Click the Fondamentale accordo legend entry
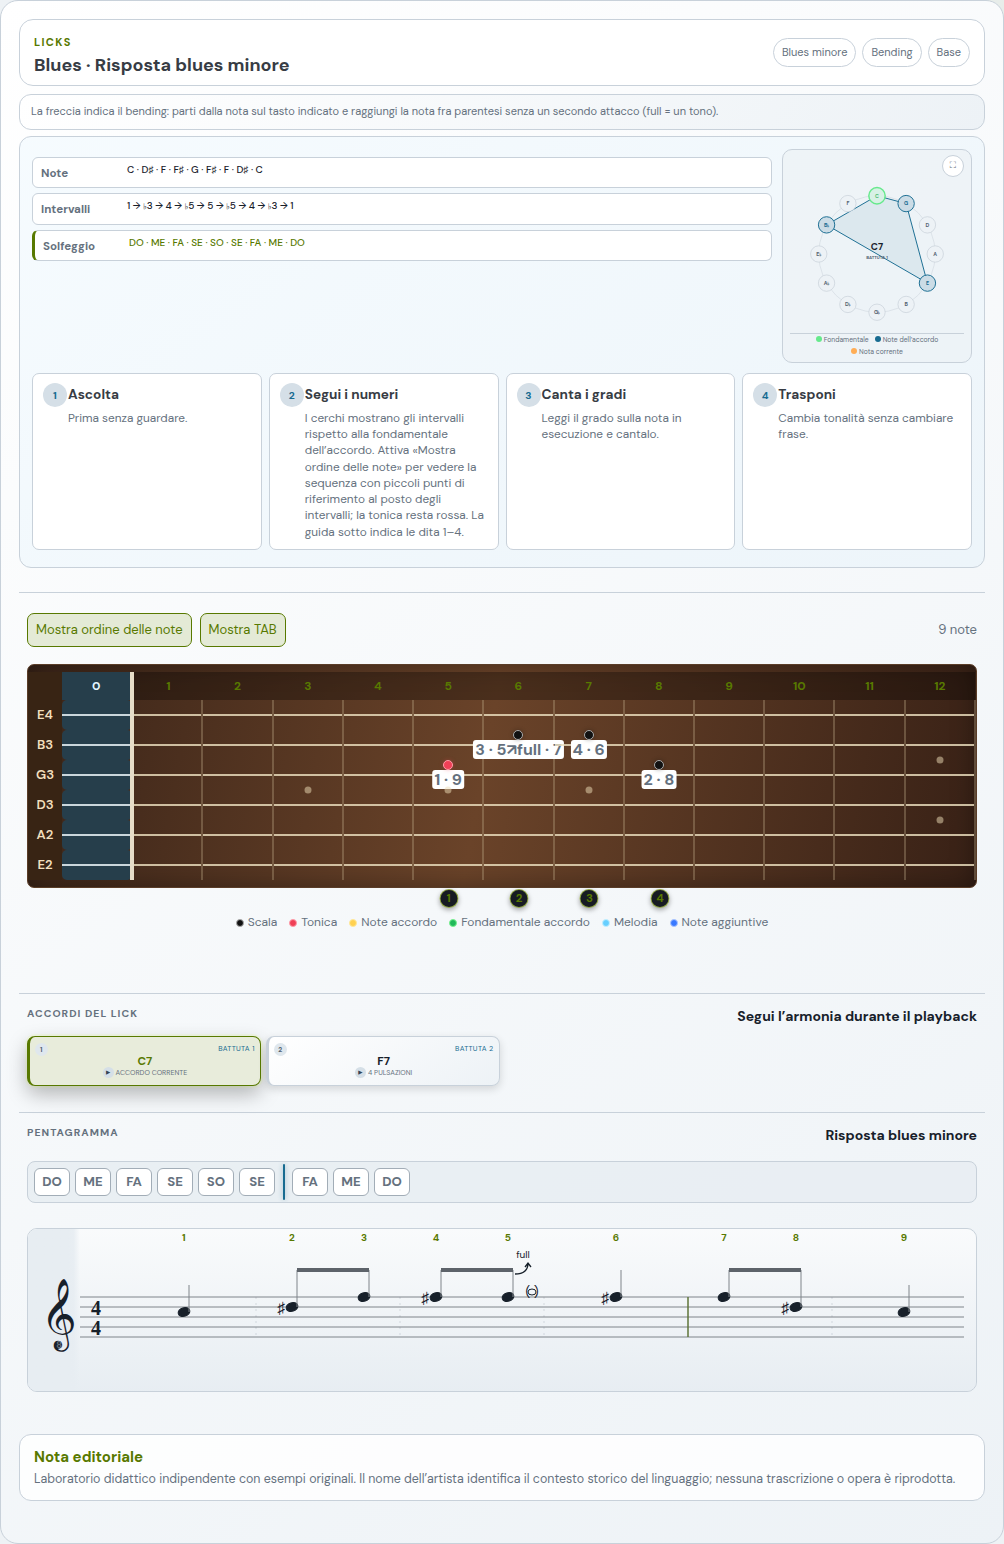1004x1544 pixels. (x=519, y=923)
